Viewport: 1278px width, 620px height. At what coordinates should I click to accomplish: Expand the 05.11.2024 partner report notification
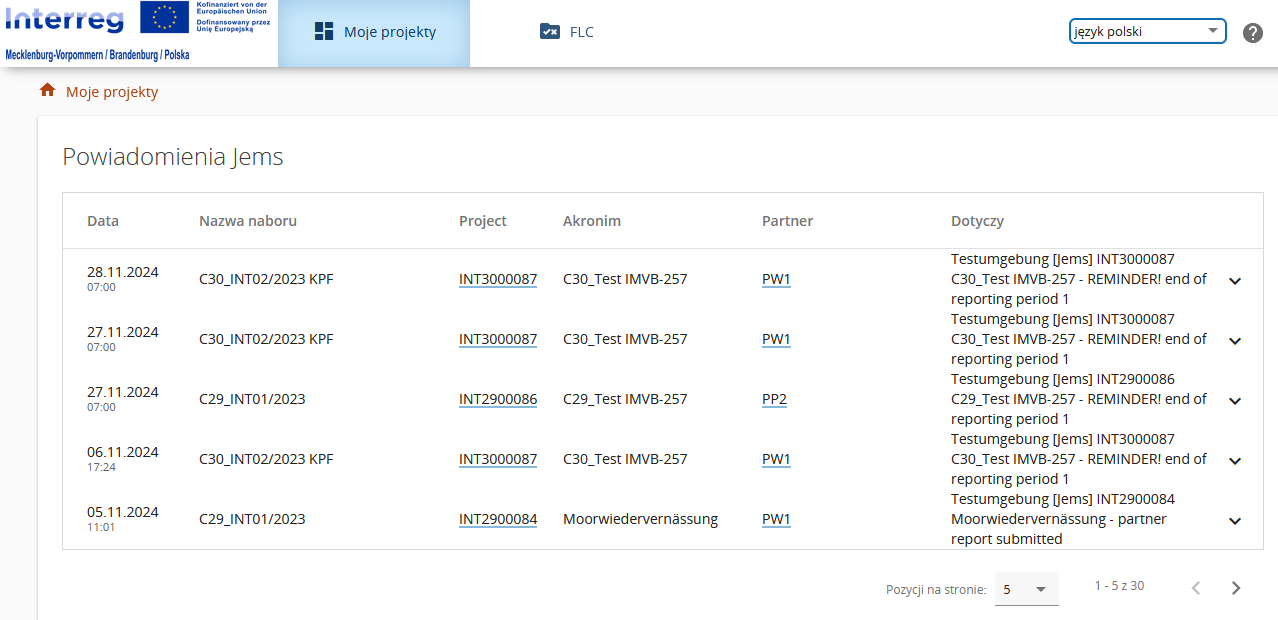coord(1235,521)
